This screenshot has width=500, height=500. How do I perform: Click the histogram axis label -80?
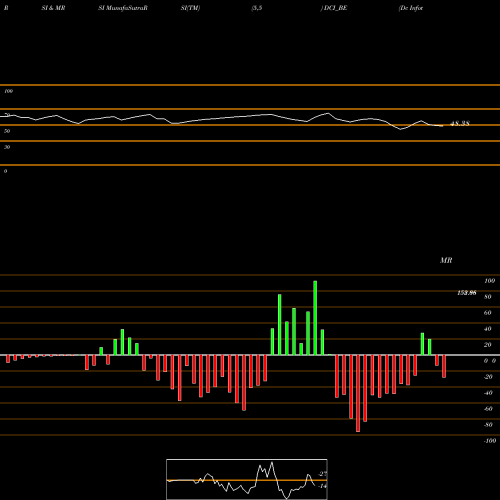[x=488, y=425]
